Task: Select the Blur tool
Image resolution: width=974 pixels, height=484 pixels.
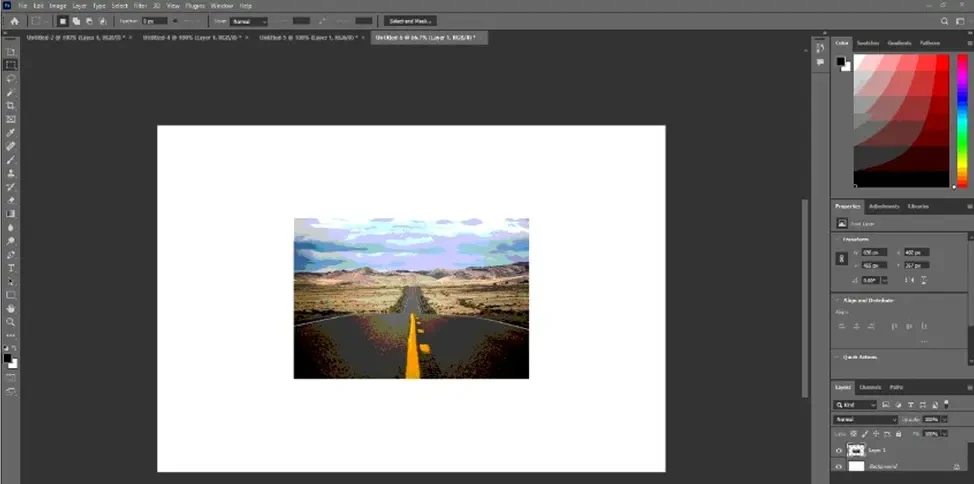Action: (x=11, y=227)
